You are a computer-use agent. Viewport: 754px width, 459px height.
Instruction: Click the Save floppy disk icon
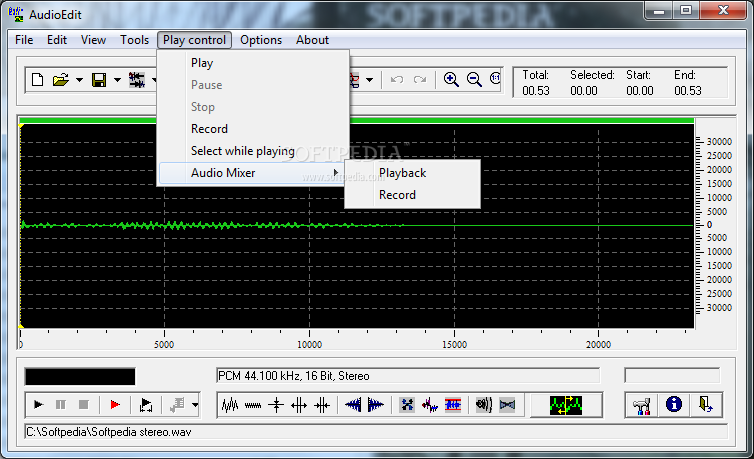coord(99,80)
